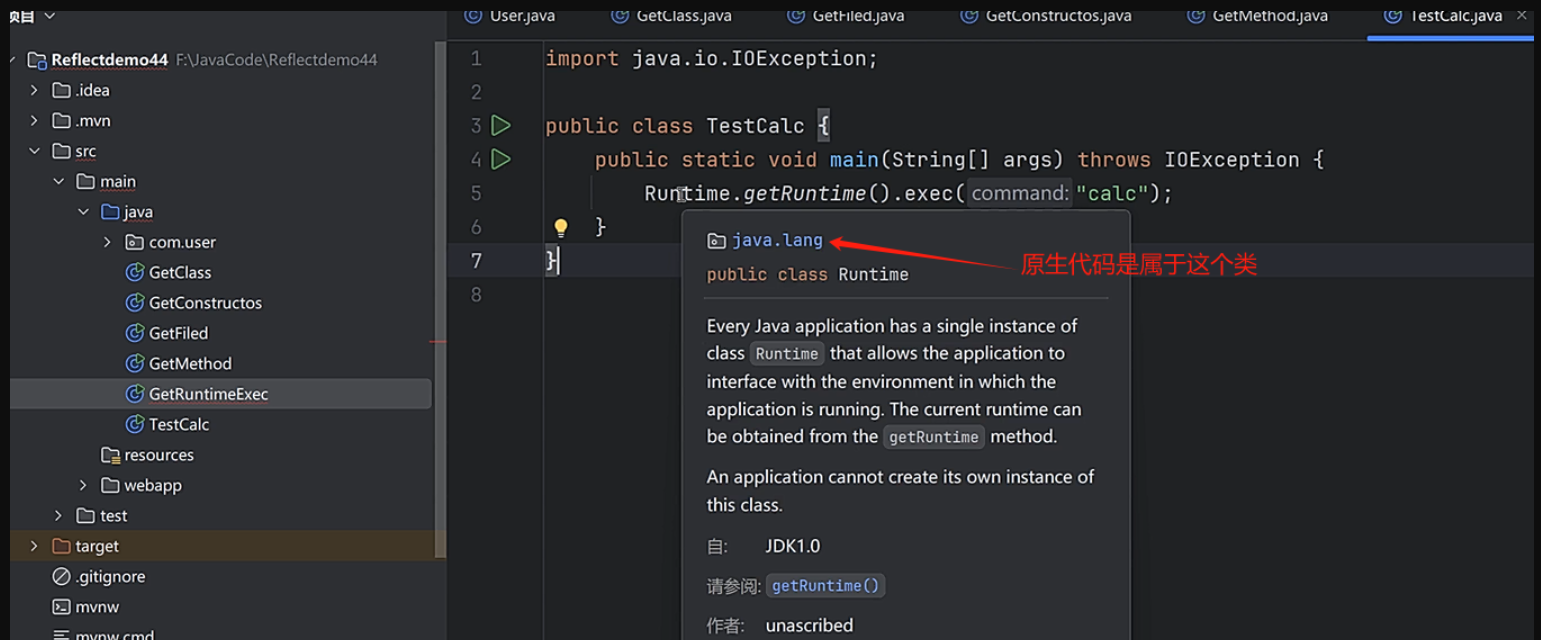Click the target folder icon
The height and width of the screenshot is (640, 1541).
tap(61, 546)
